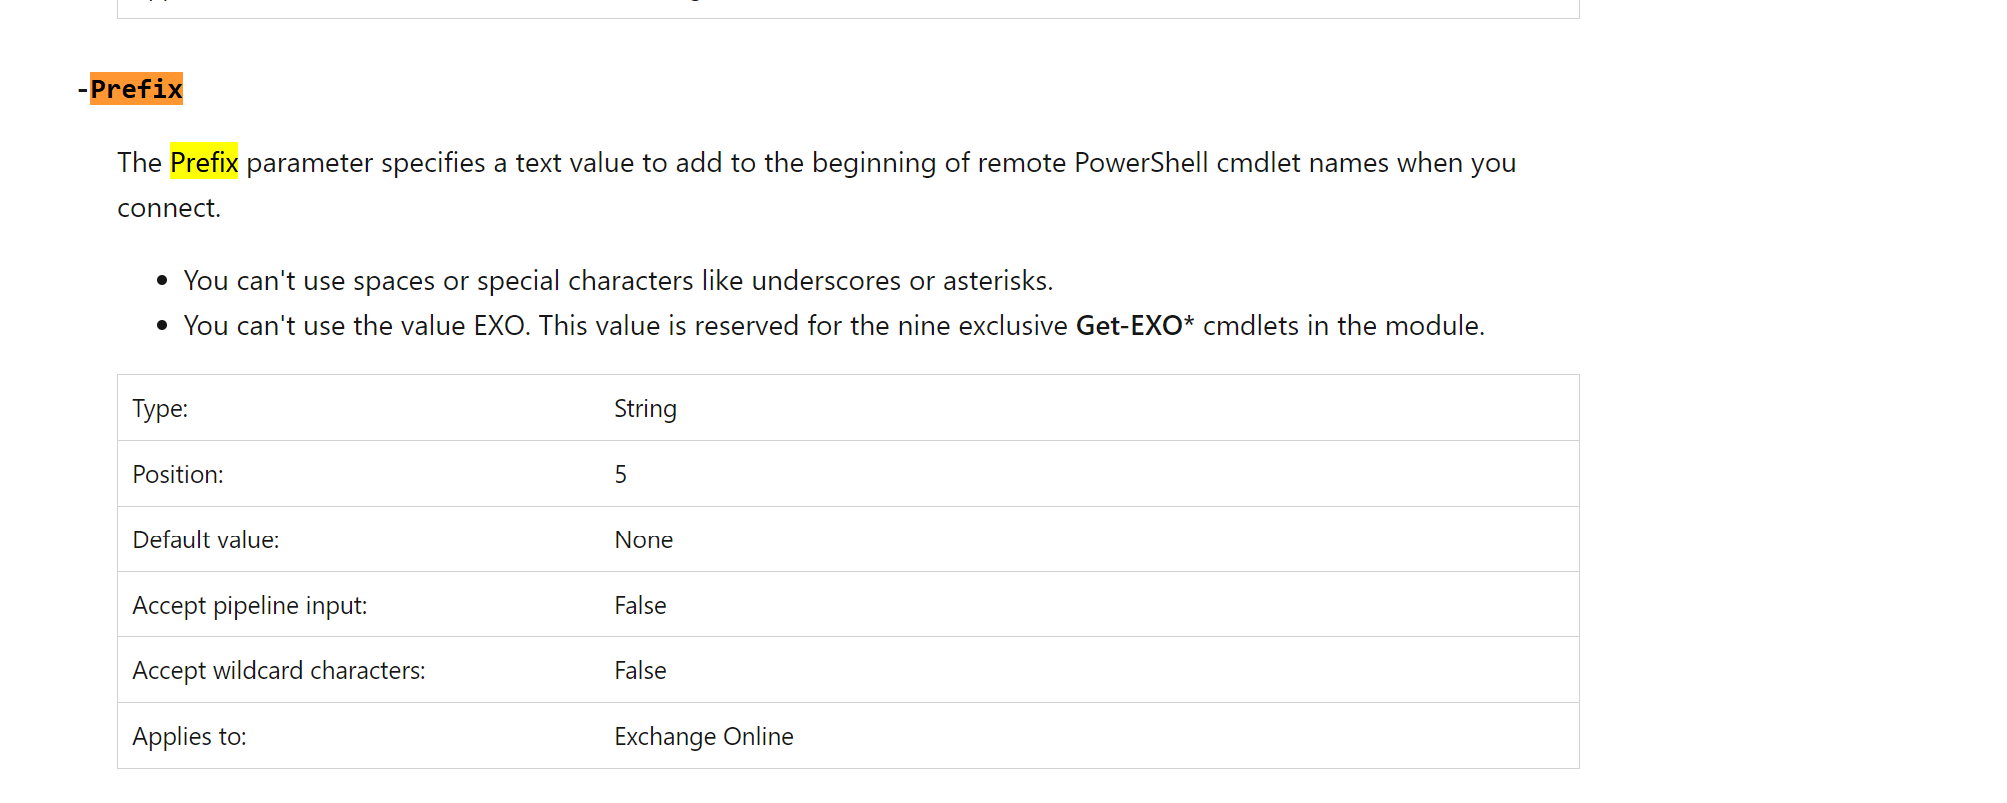Click the False value for pipeline input

click(640, 605)
